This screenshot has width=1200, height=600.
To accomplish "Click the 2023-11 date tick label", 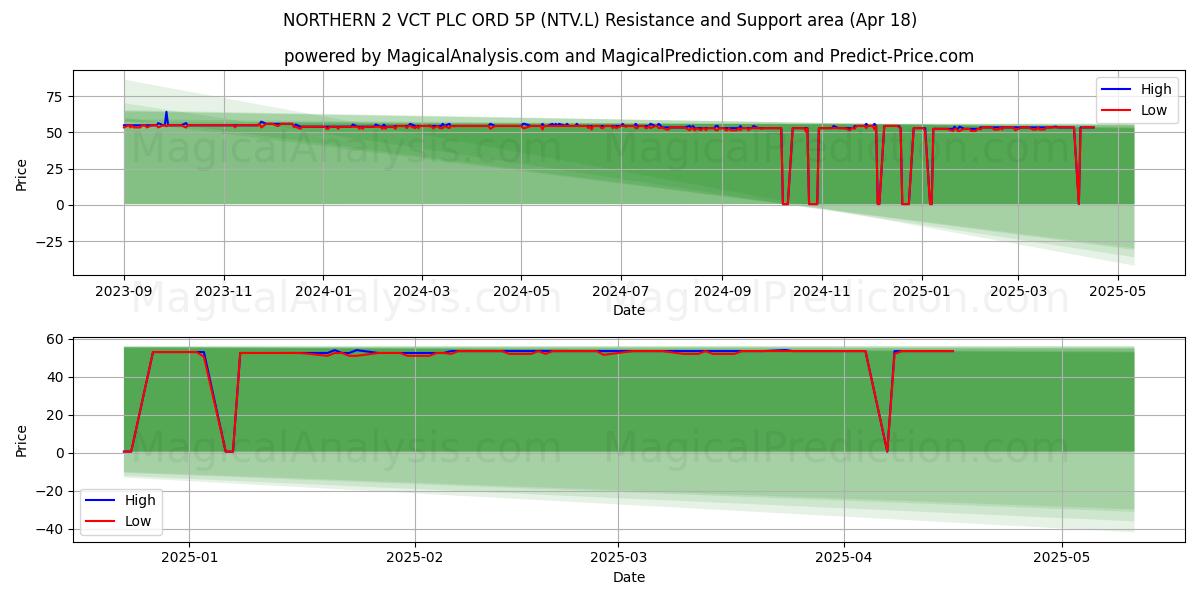I will pos(224,292).
